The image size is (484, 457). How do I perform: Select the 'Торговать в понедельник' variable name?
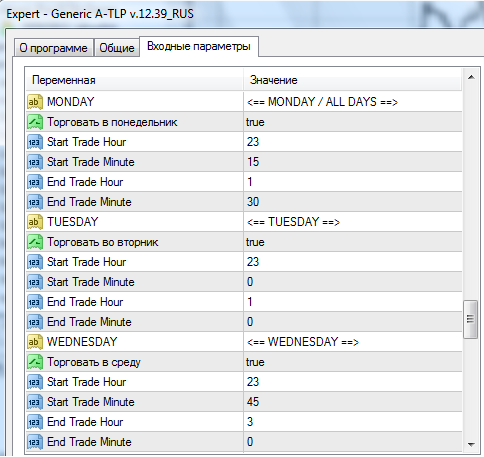[112, 122]
